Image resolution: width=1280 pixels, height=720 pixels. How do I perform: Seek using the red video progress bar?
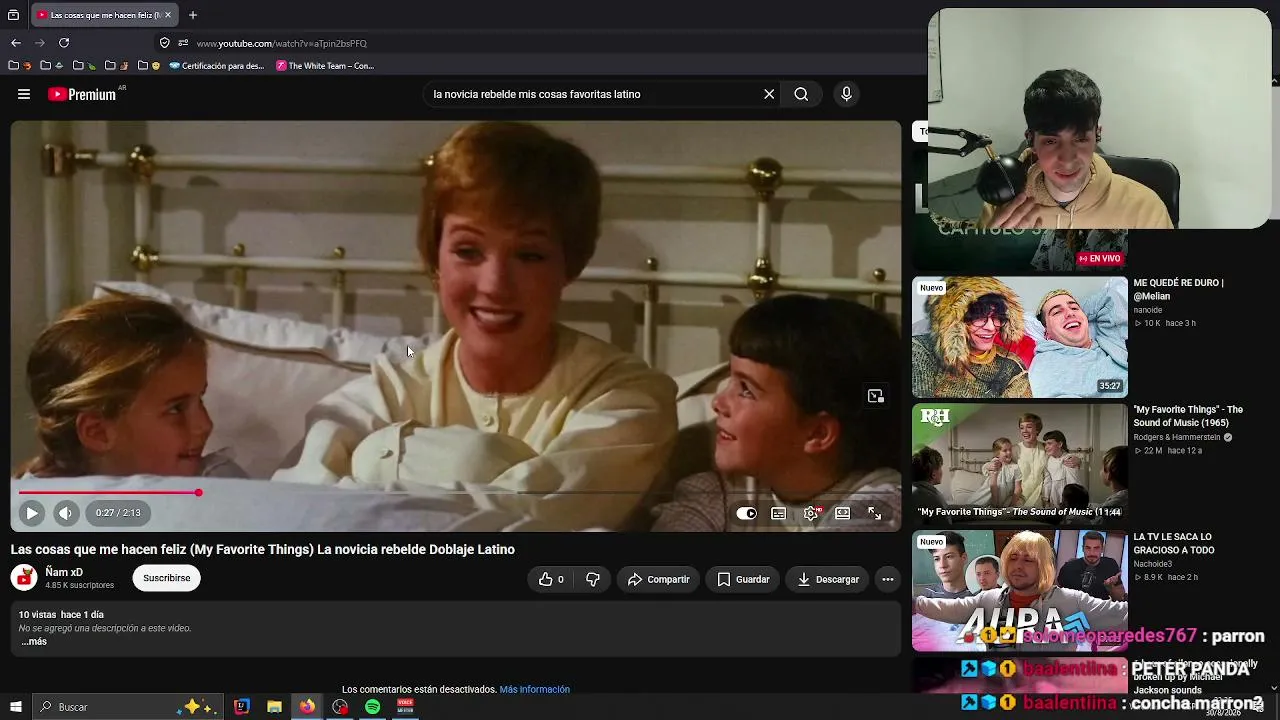455,492
